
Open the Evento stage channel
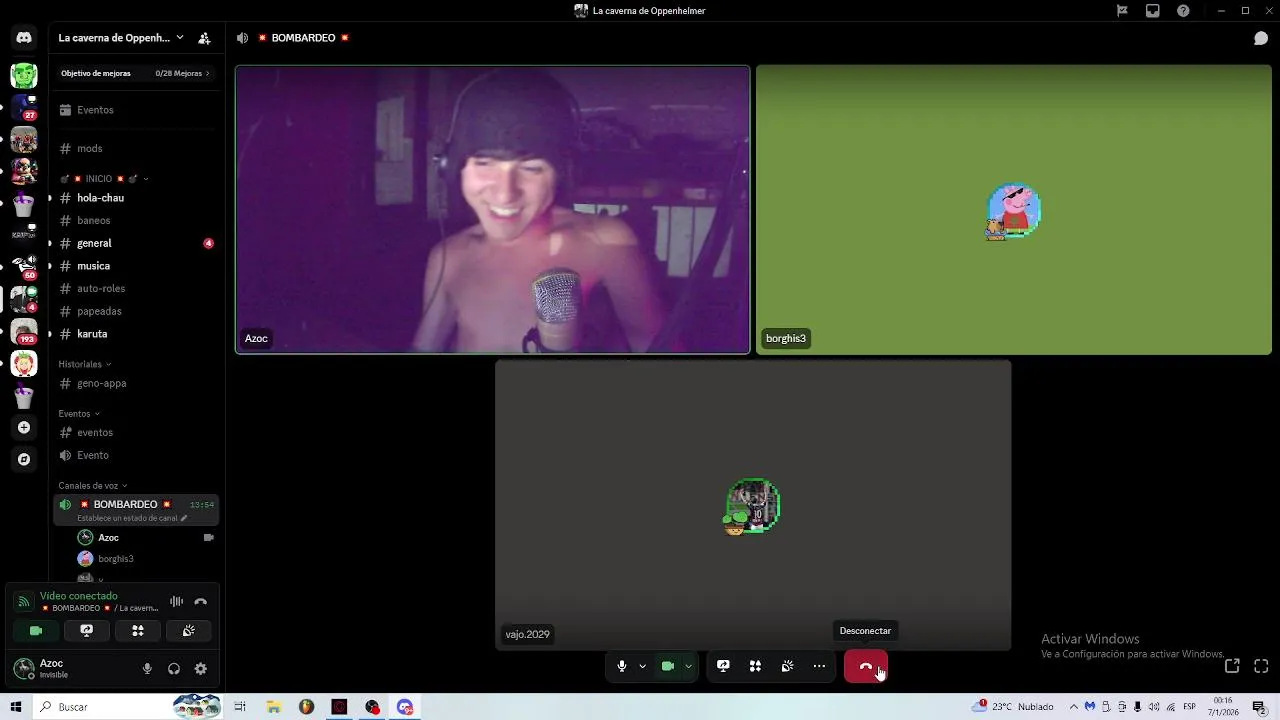pyautogui.click(x=136, y=455)
